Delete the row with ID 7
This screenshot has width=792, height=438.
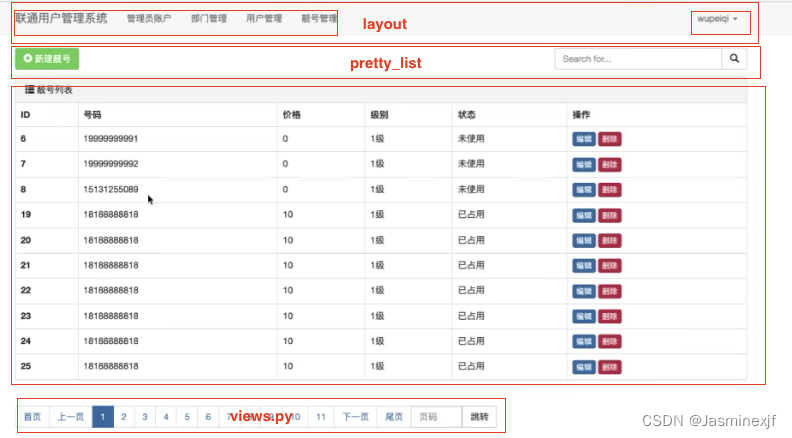coord(610,164)
